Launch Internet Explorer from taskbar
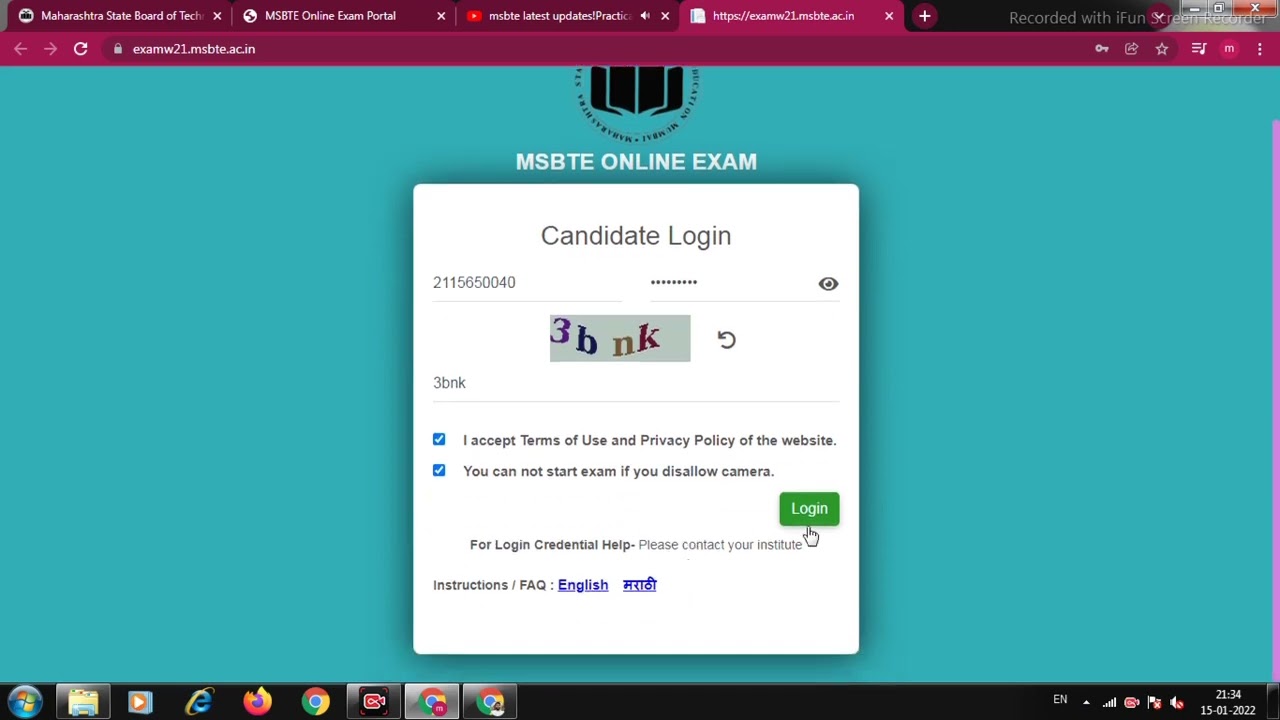Screen dimensions: 1280x720 click(x=199, y=702)
